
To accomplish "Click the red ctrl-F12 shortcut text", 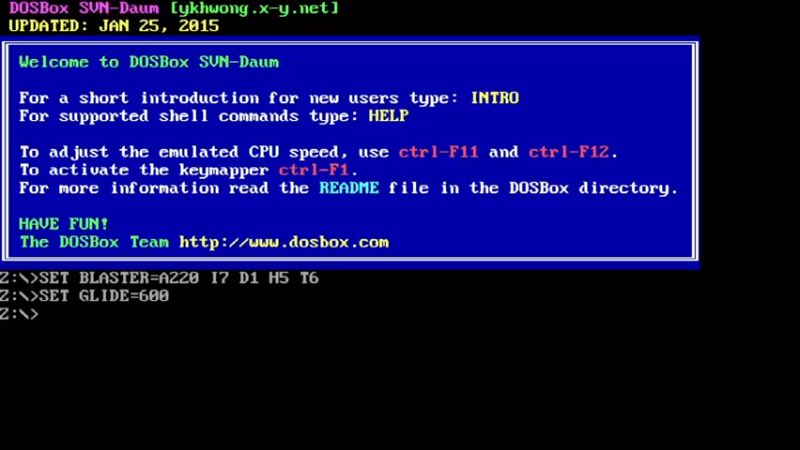I will (x=569, y=152).
